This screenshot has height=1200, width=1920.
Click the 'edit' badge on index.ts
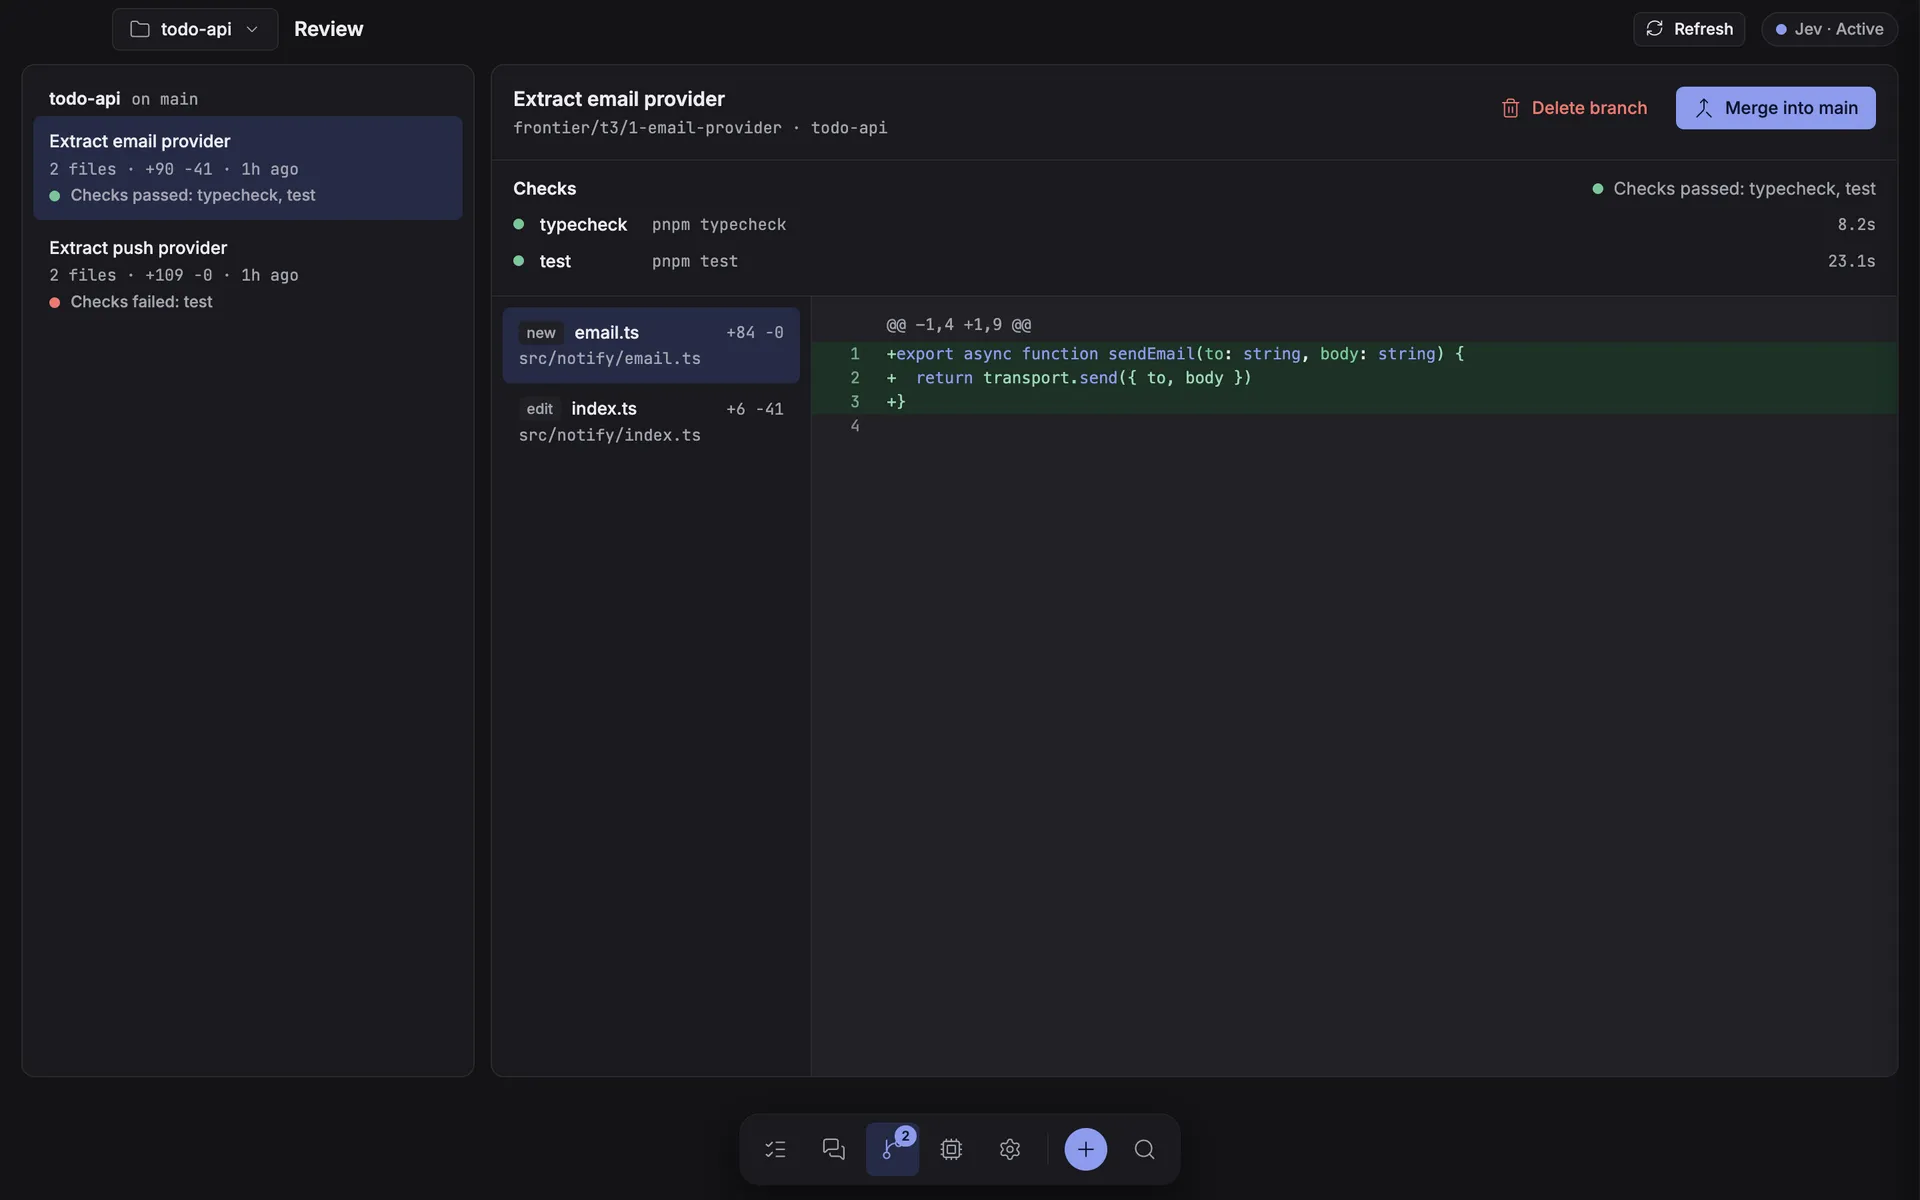pyautogui.click(x=540, y=409)
